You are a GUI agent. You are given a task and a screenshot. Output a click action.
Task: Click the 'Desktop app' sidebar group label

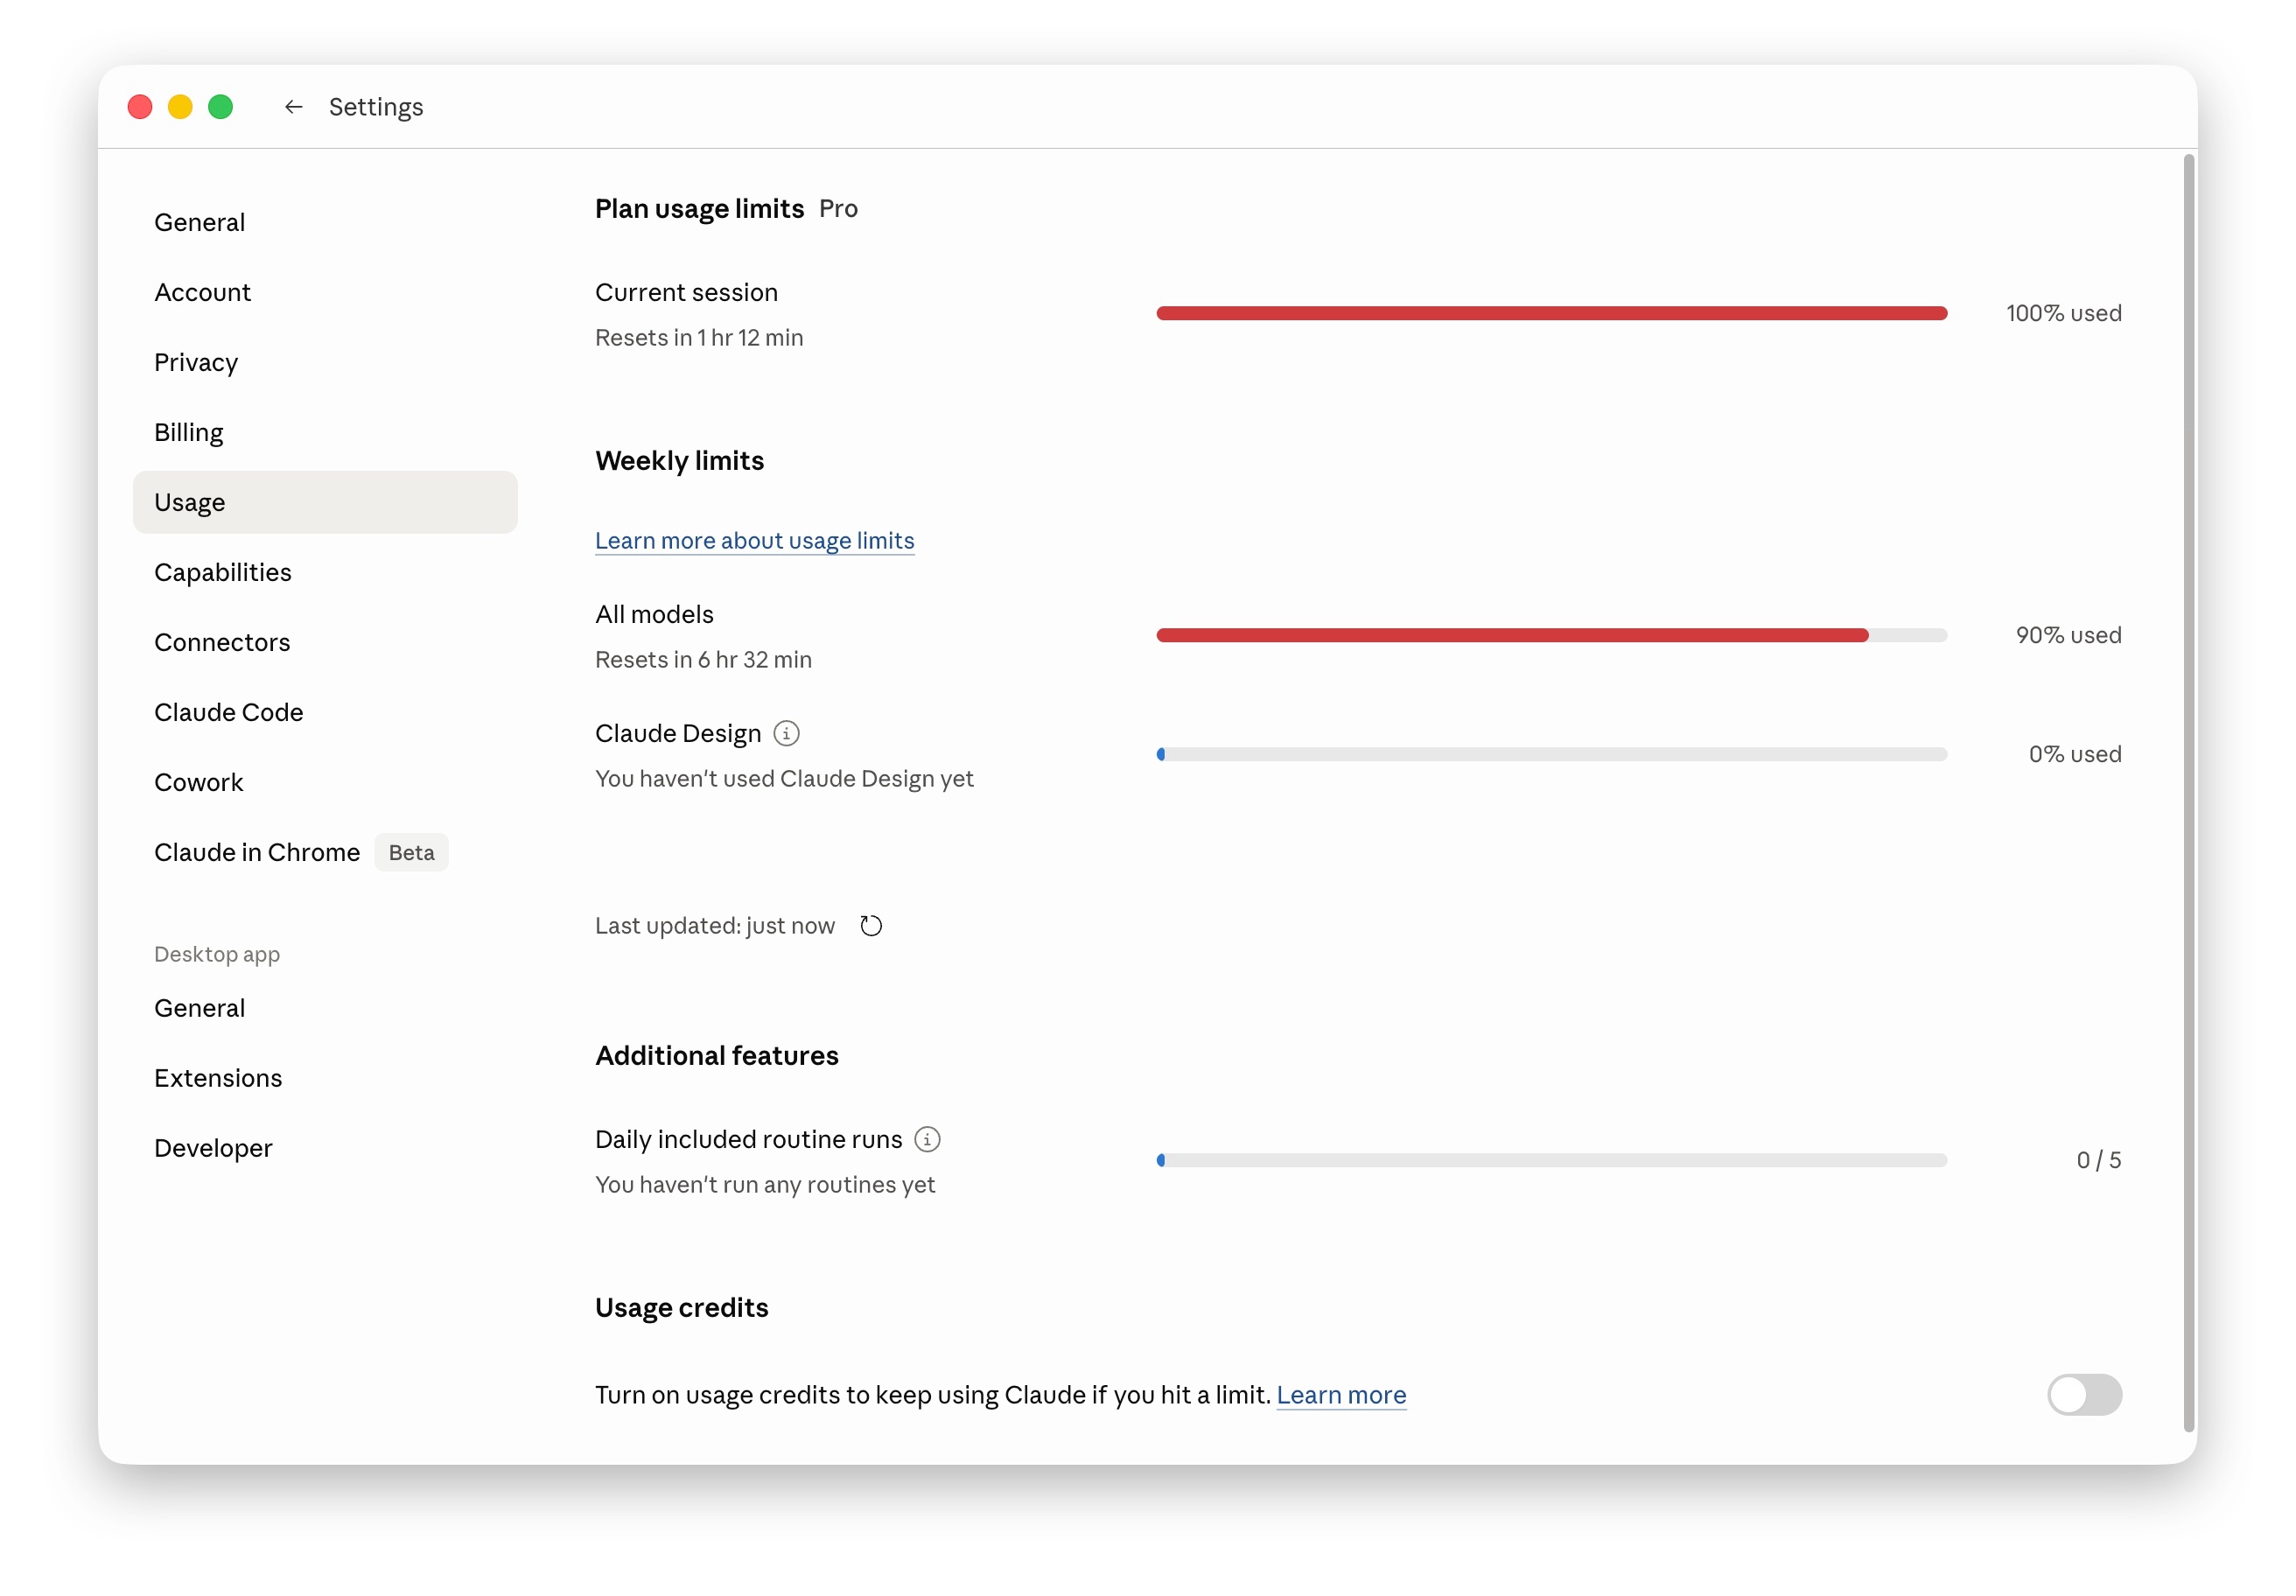[217, 954]
